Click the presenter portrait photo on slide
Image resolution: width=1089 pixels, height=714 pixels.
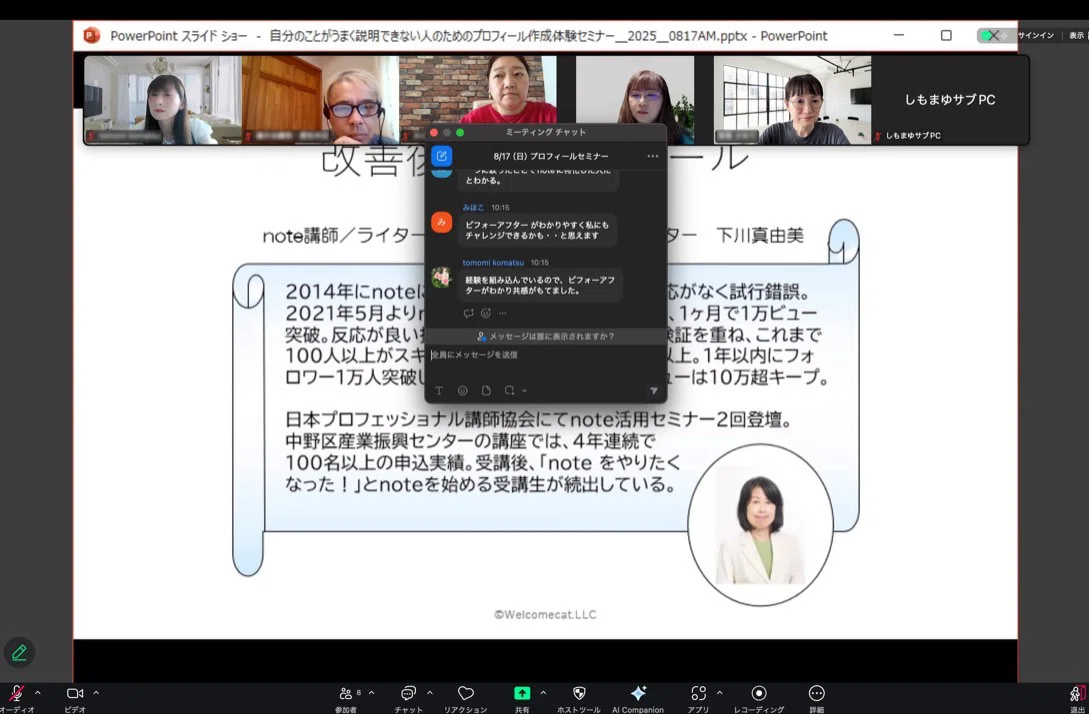pos(760,525)
